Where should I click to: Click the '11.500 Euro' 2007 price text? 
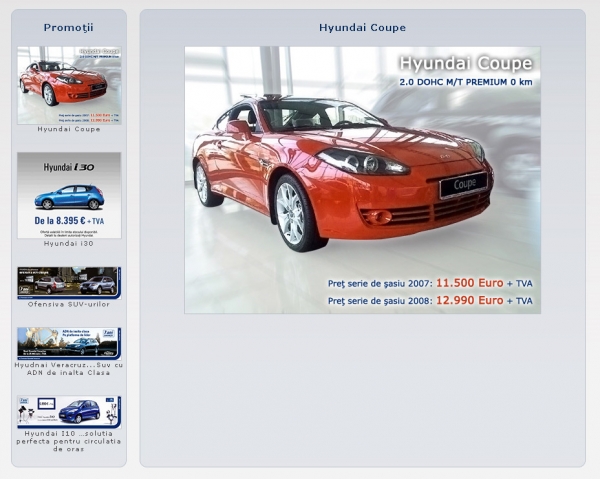tap(470, 283)
